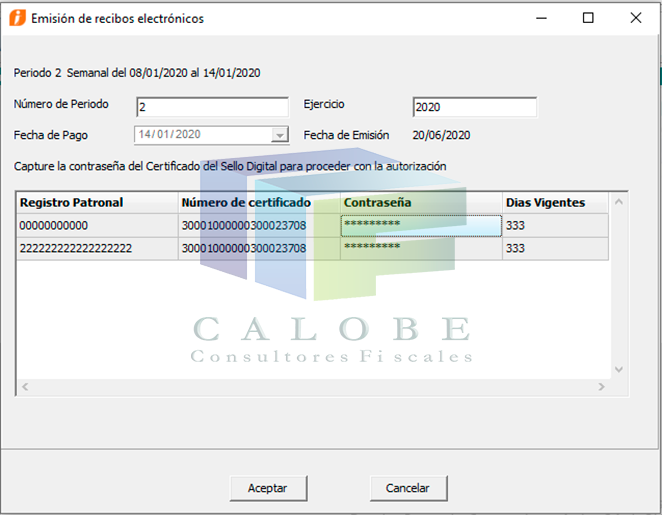
Task: Select cell with registro 22222222222222222
Action: click(x=98, y=248)
